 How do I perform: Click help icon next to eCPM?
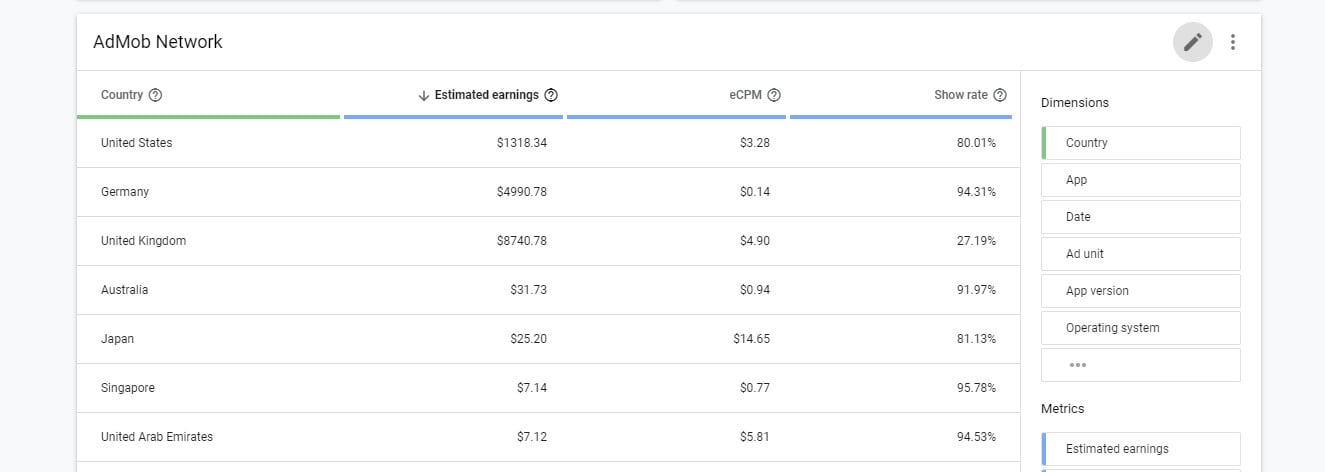click(x=774, y=95)
